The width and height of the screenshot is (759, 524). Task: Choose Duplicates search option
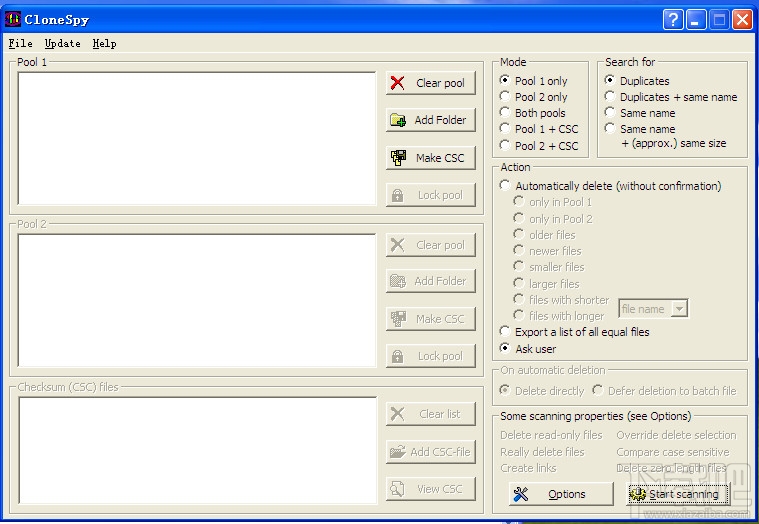coord(637,81)
